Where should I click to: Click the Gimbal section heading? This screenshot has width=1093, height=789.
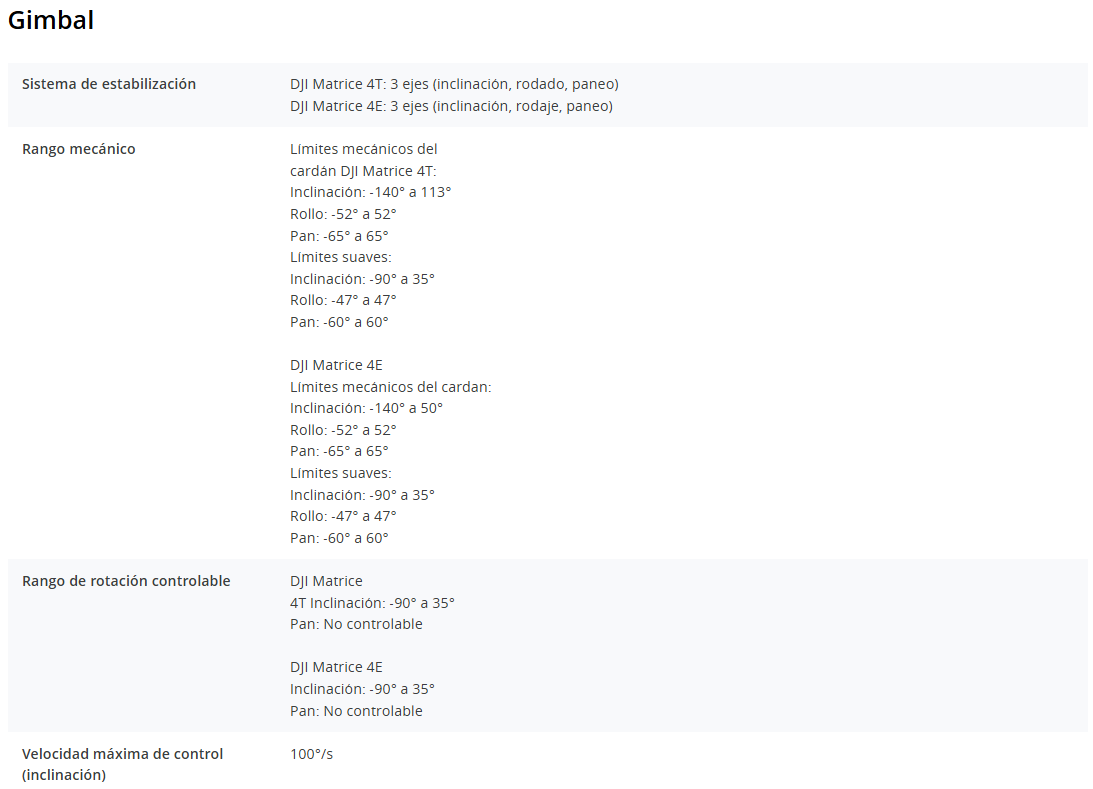coord(51,20)
